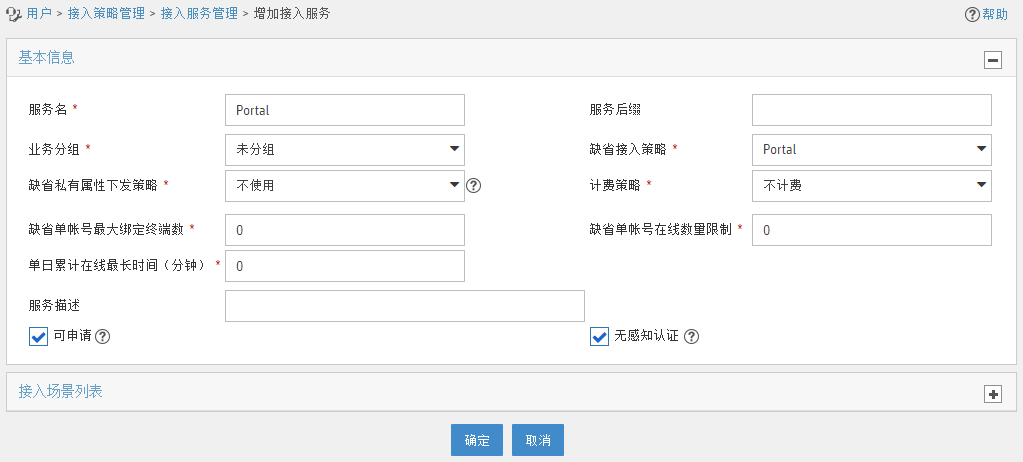Go to 用户 in breadcrumb
The width and height of the screenshot is (1023, 462).
tap(39, 14)
